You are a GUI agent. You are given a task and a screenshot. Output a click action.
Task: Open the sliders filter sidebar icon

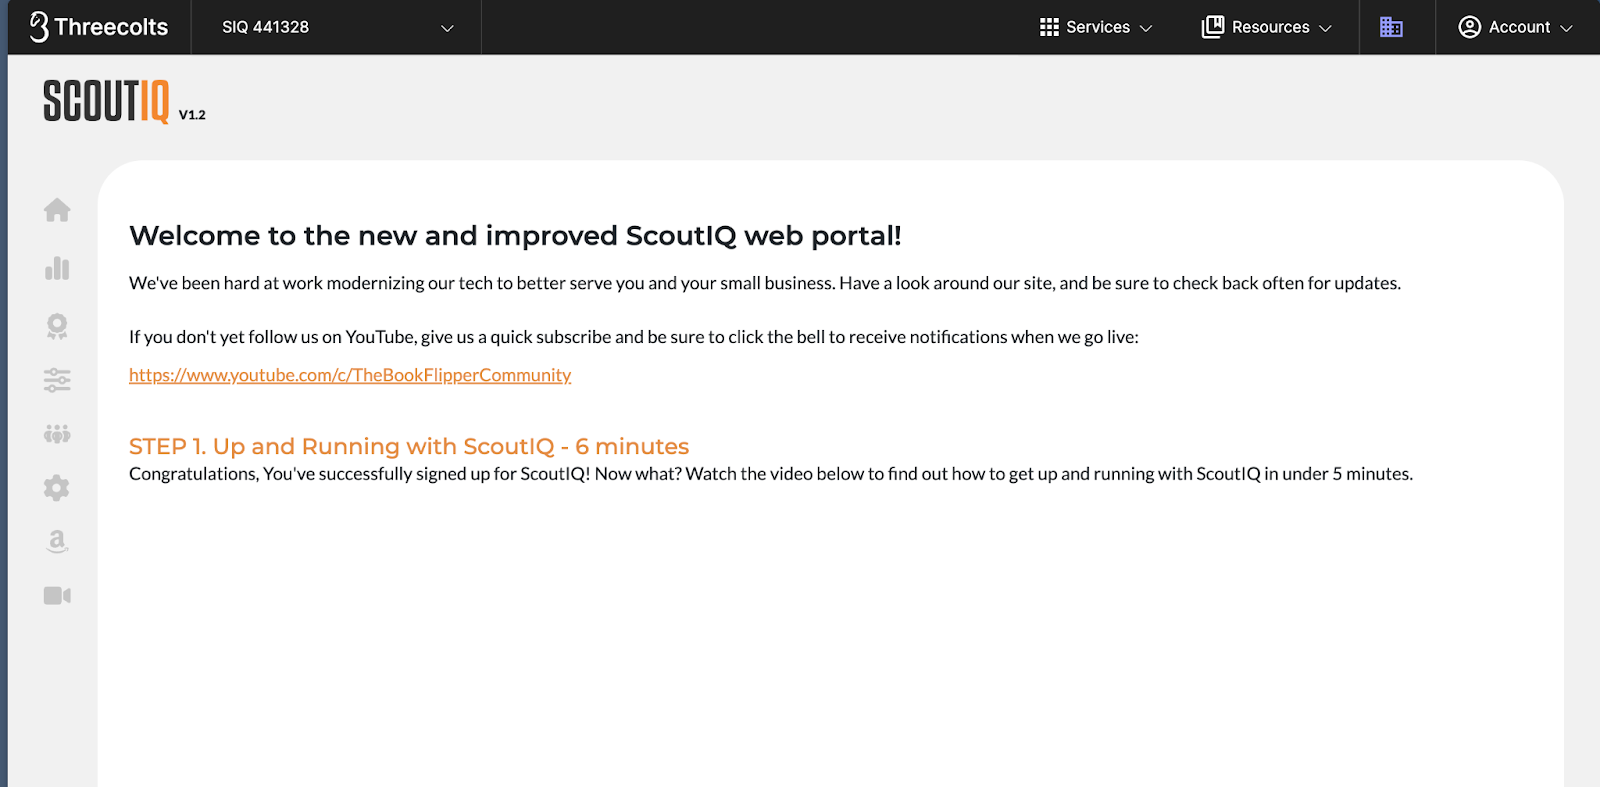[x=57, y=380]
